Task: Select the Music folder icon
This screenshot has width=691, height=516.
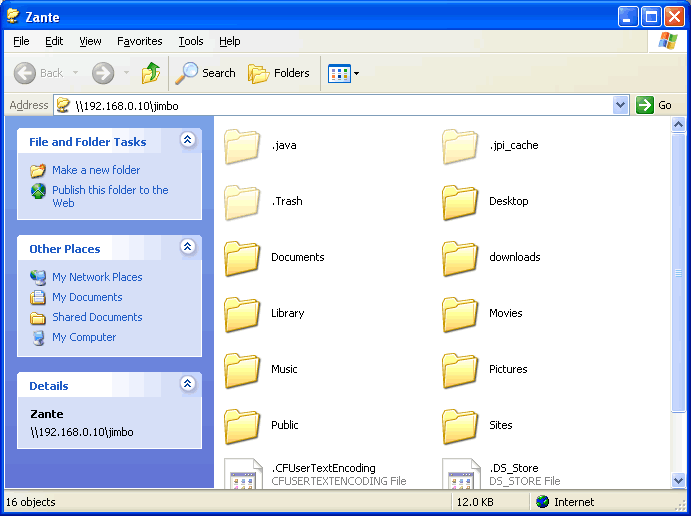Action: 242,370
